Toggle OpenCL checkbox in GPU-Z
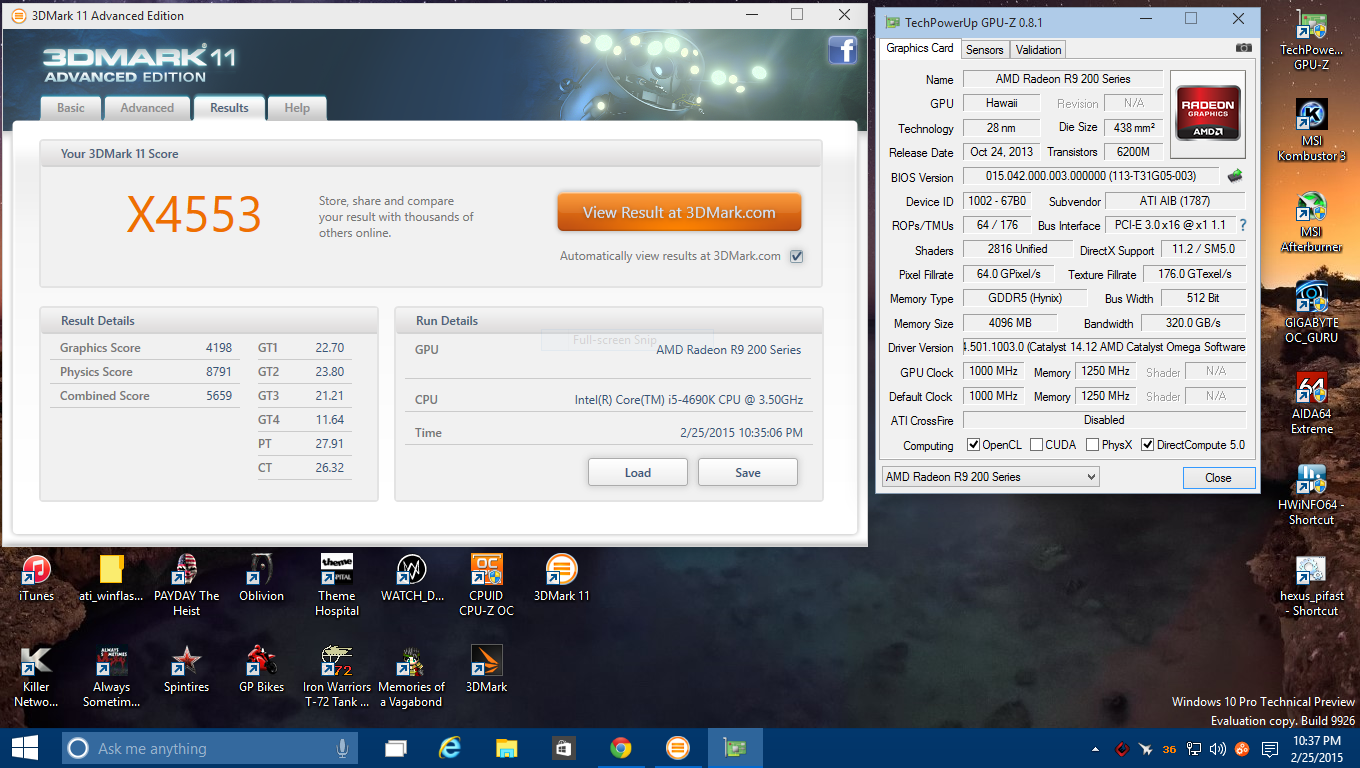Screen dimensions: 1360x768 [x=974, y=445]
